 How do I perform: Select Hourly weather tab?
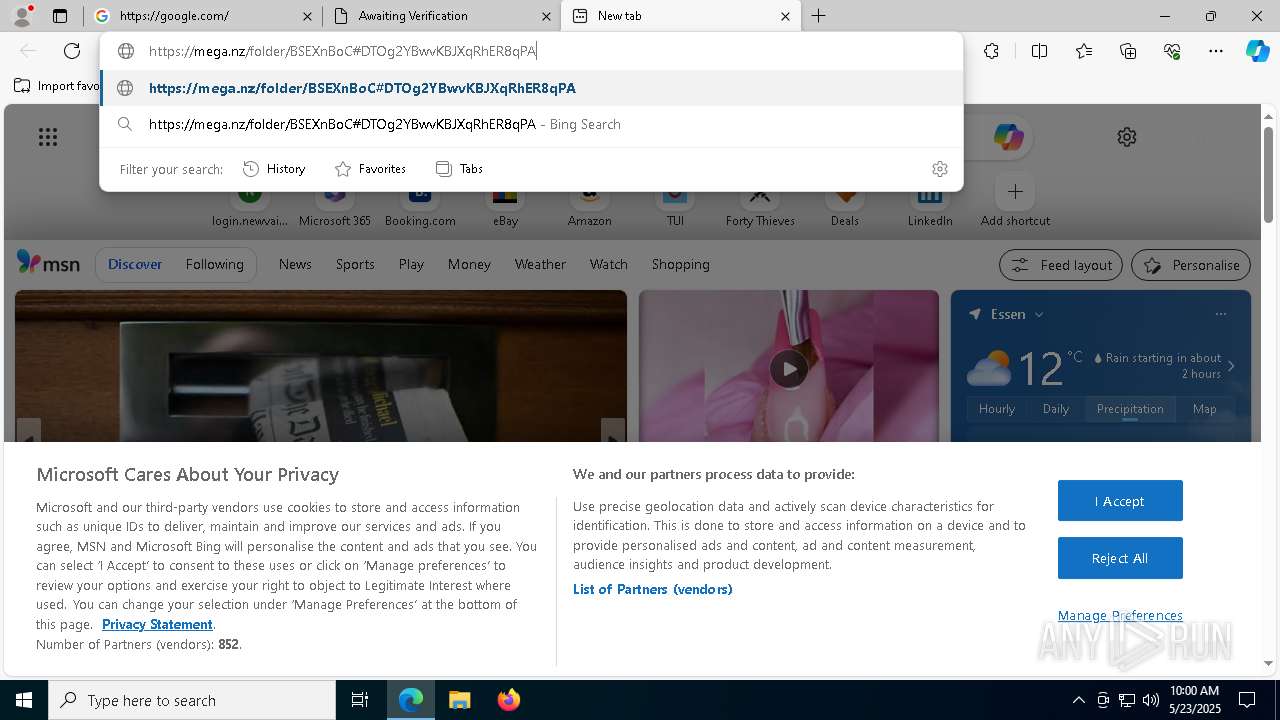997,409
